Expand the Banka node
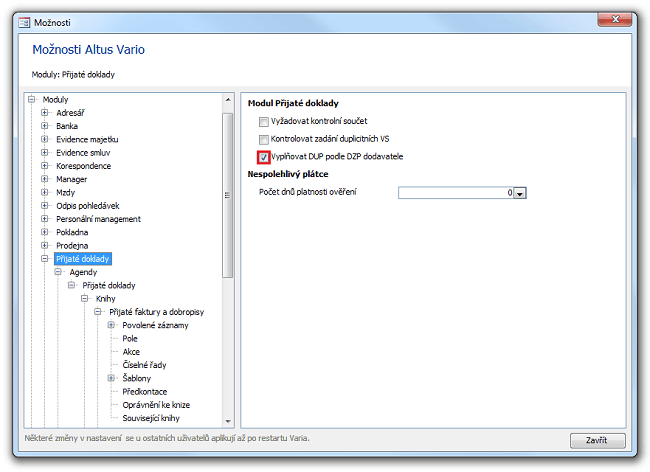This screenshot has height=472, width=650. click(44, 126)
